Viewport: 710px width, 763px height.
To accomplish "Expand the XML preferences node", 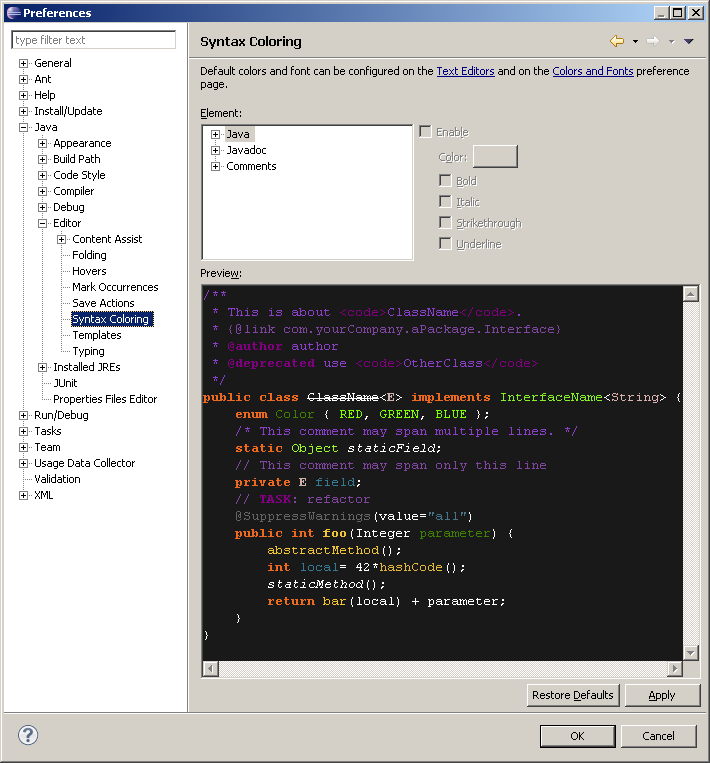I will [x=23, y=495].
